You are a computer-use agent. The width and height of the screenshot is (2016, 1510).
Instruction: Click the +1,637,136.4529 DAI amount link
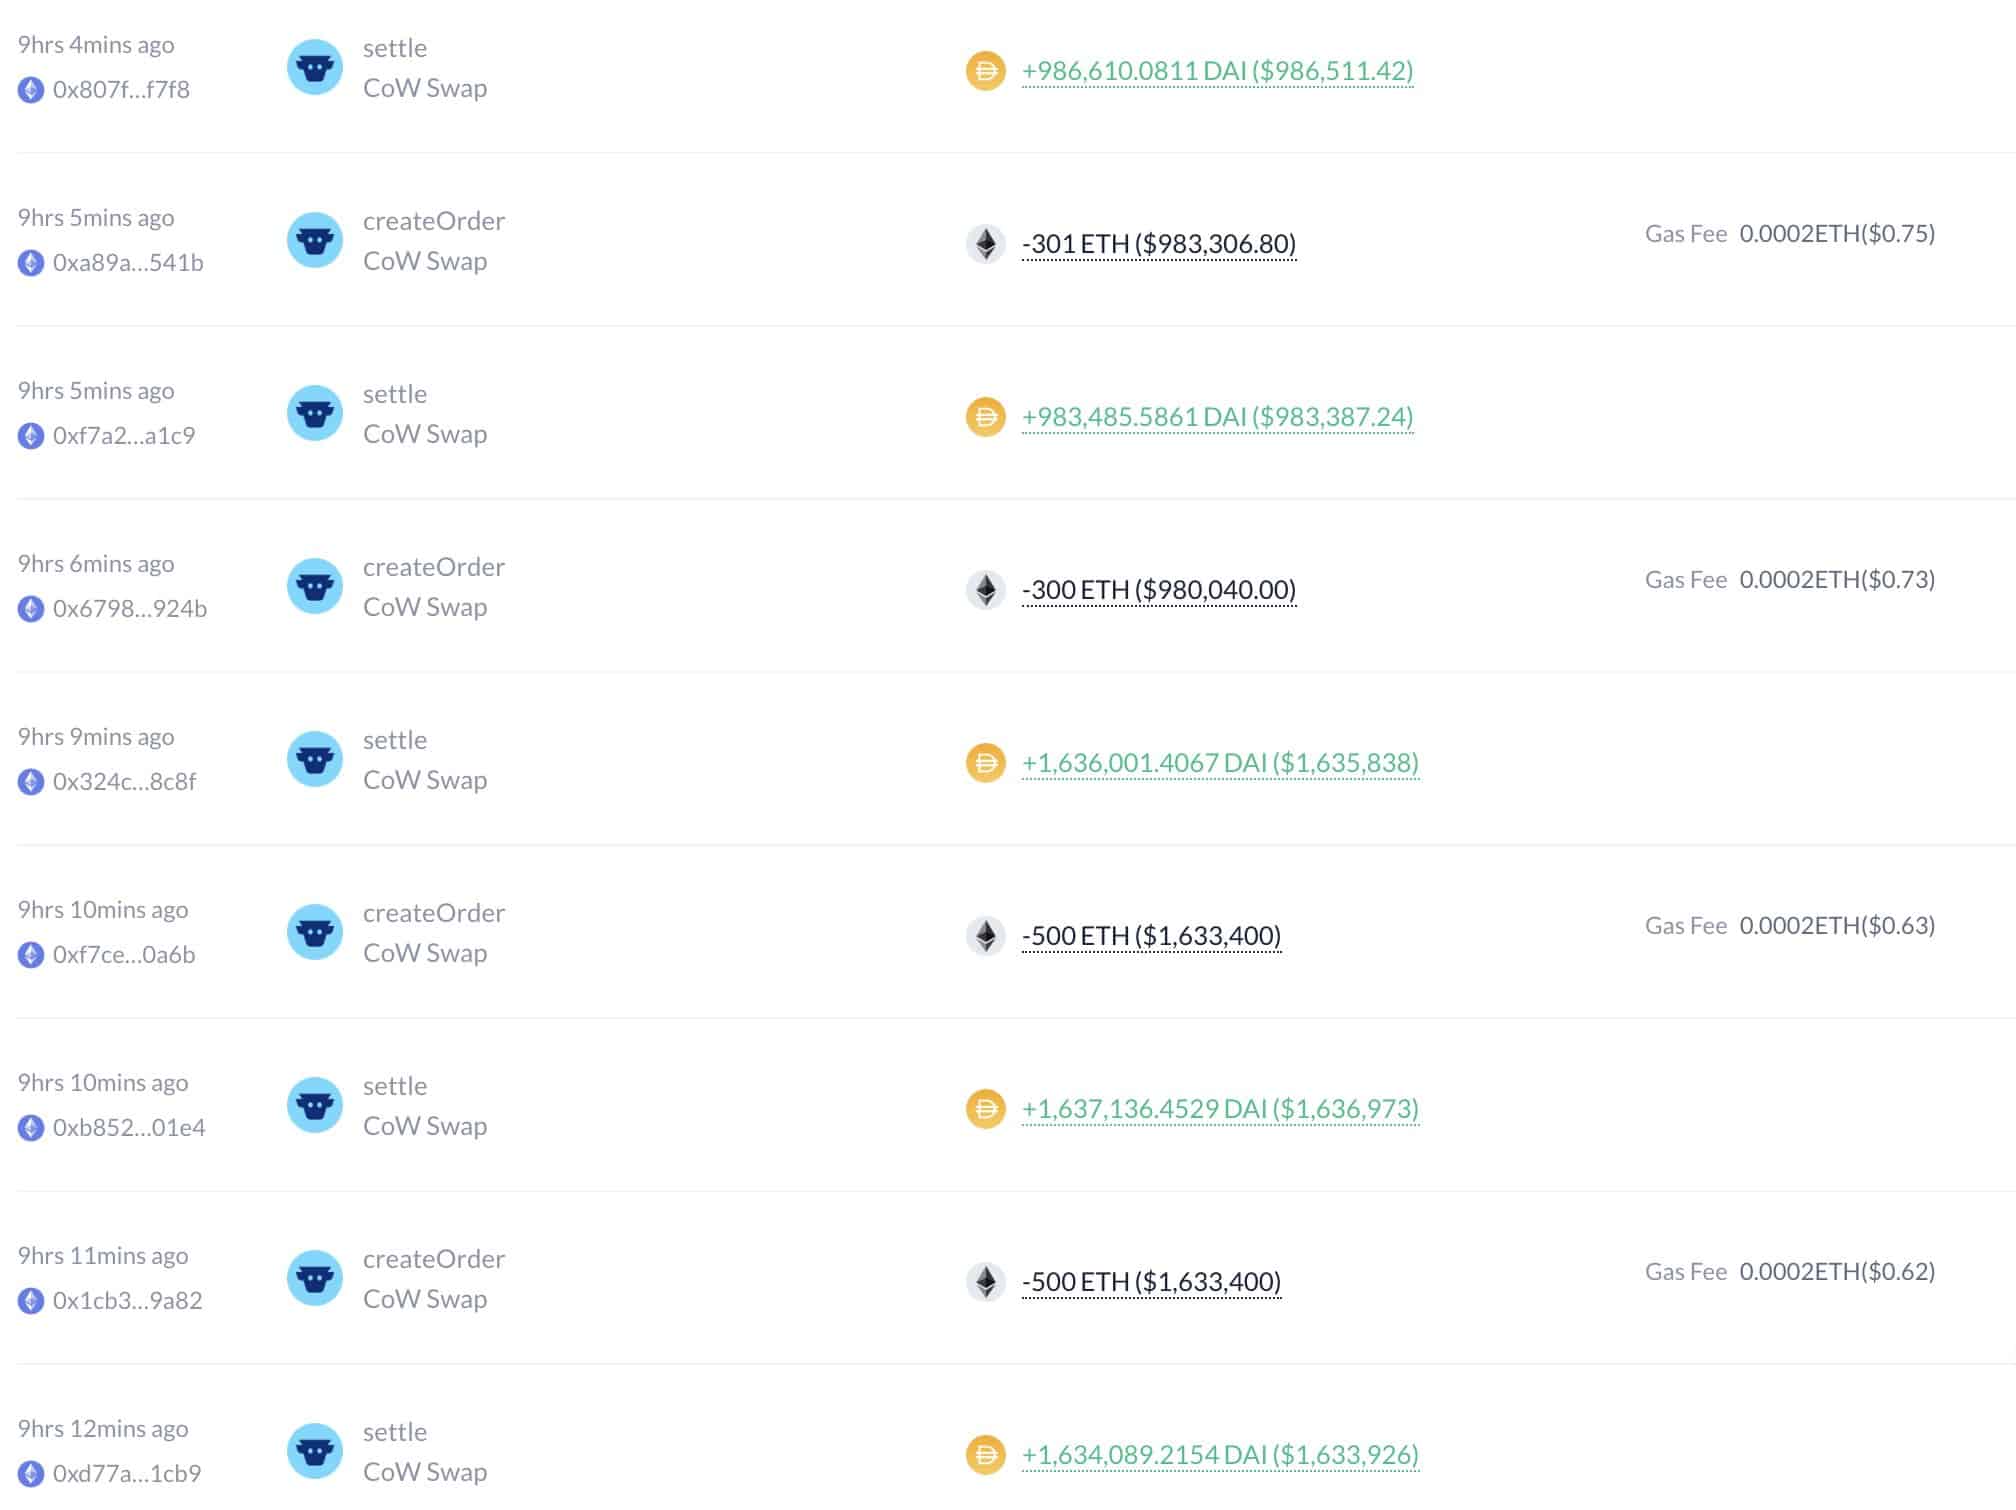click(1219, 1109)
